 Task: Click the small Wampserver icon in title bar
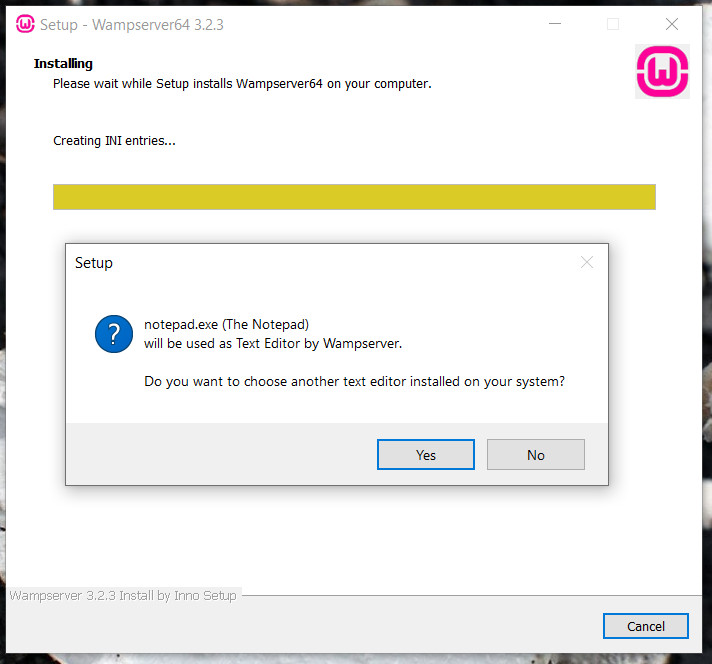pyautogui.click(x=25, y=24)
